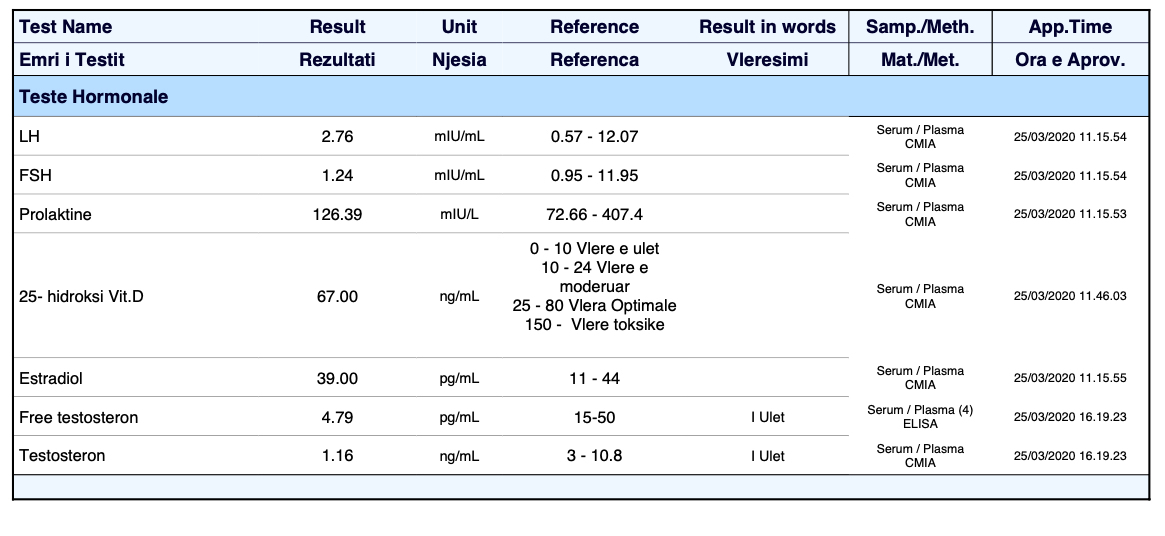This screenshot has width=1165, height=536.
Task: Select the Vleresimi column header
Action: click(x=767, y=60)
